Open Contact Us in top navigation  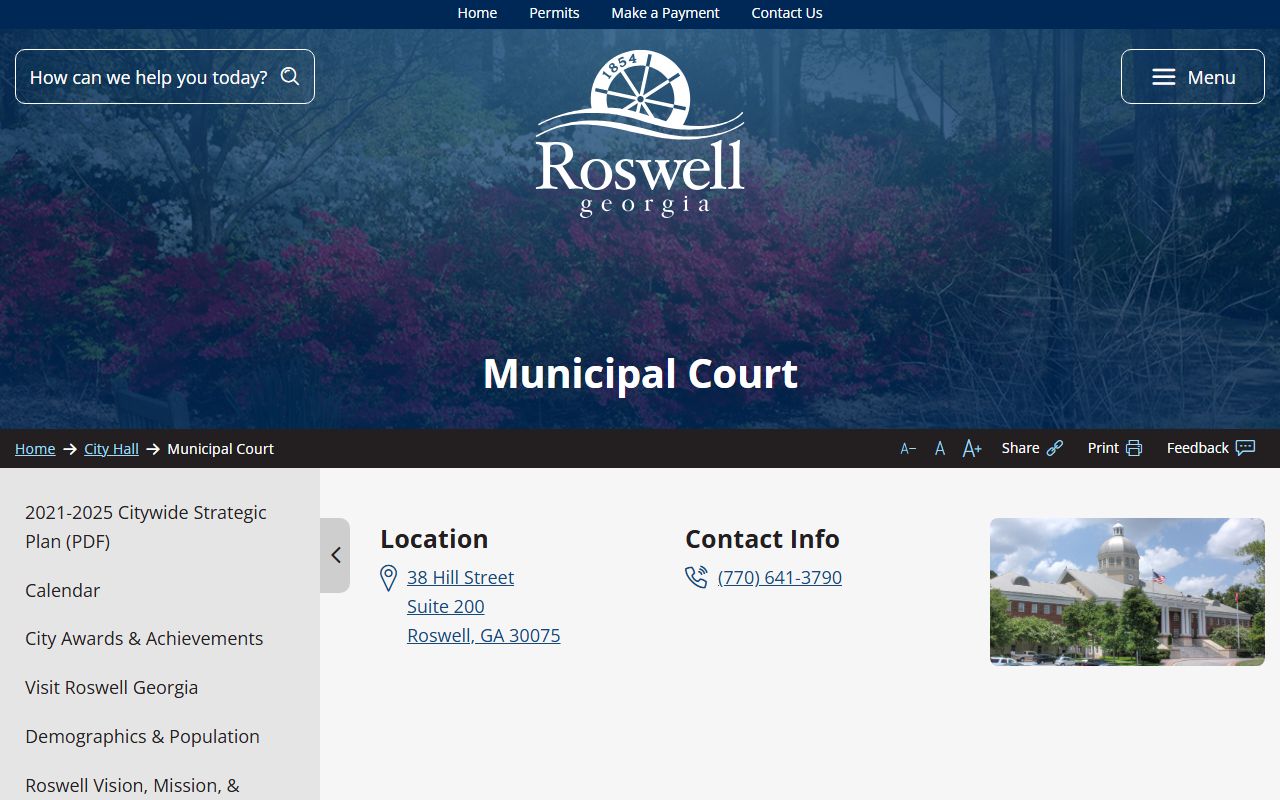coord(787,13)
